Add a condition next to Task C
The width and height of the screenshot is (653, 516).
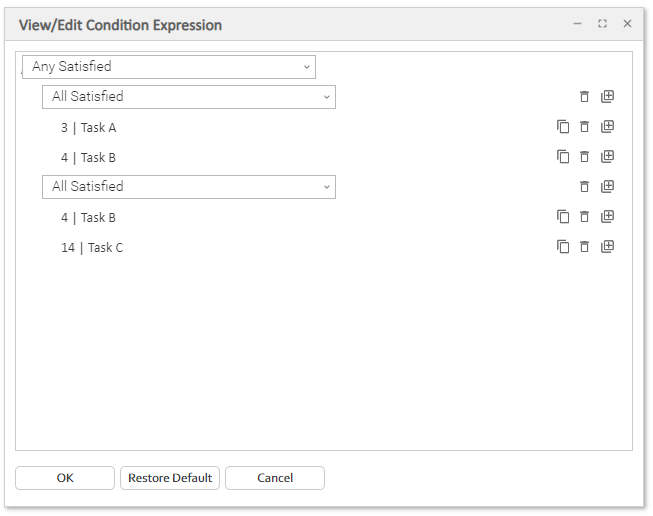pos(607,247)
